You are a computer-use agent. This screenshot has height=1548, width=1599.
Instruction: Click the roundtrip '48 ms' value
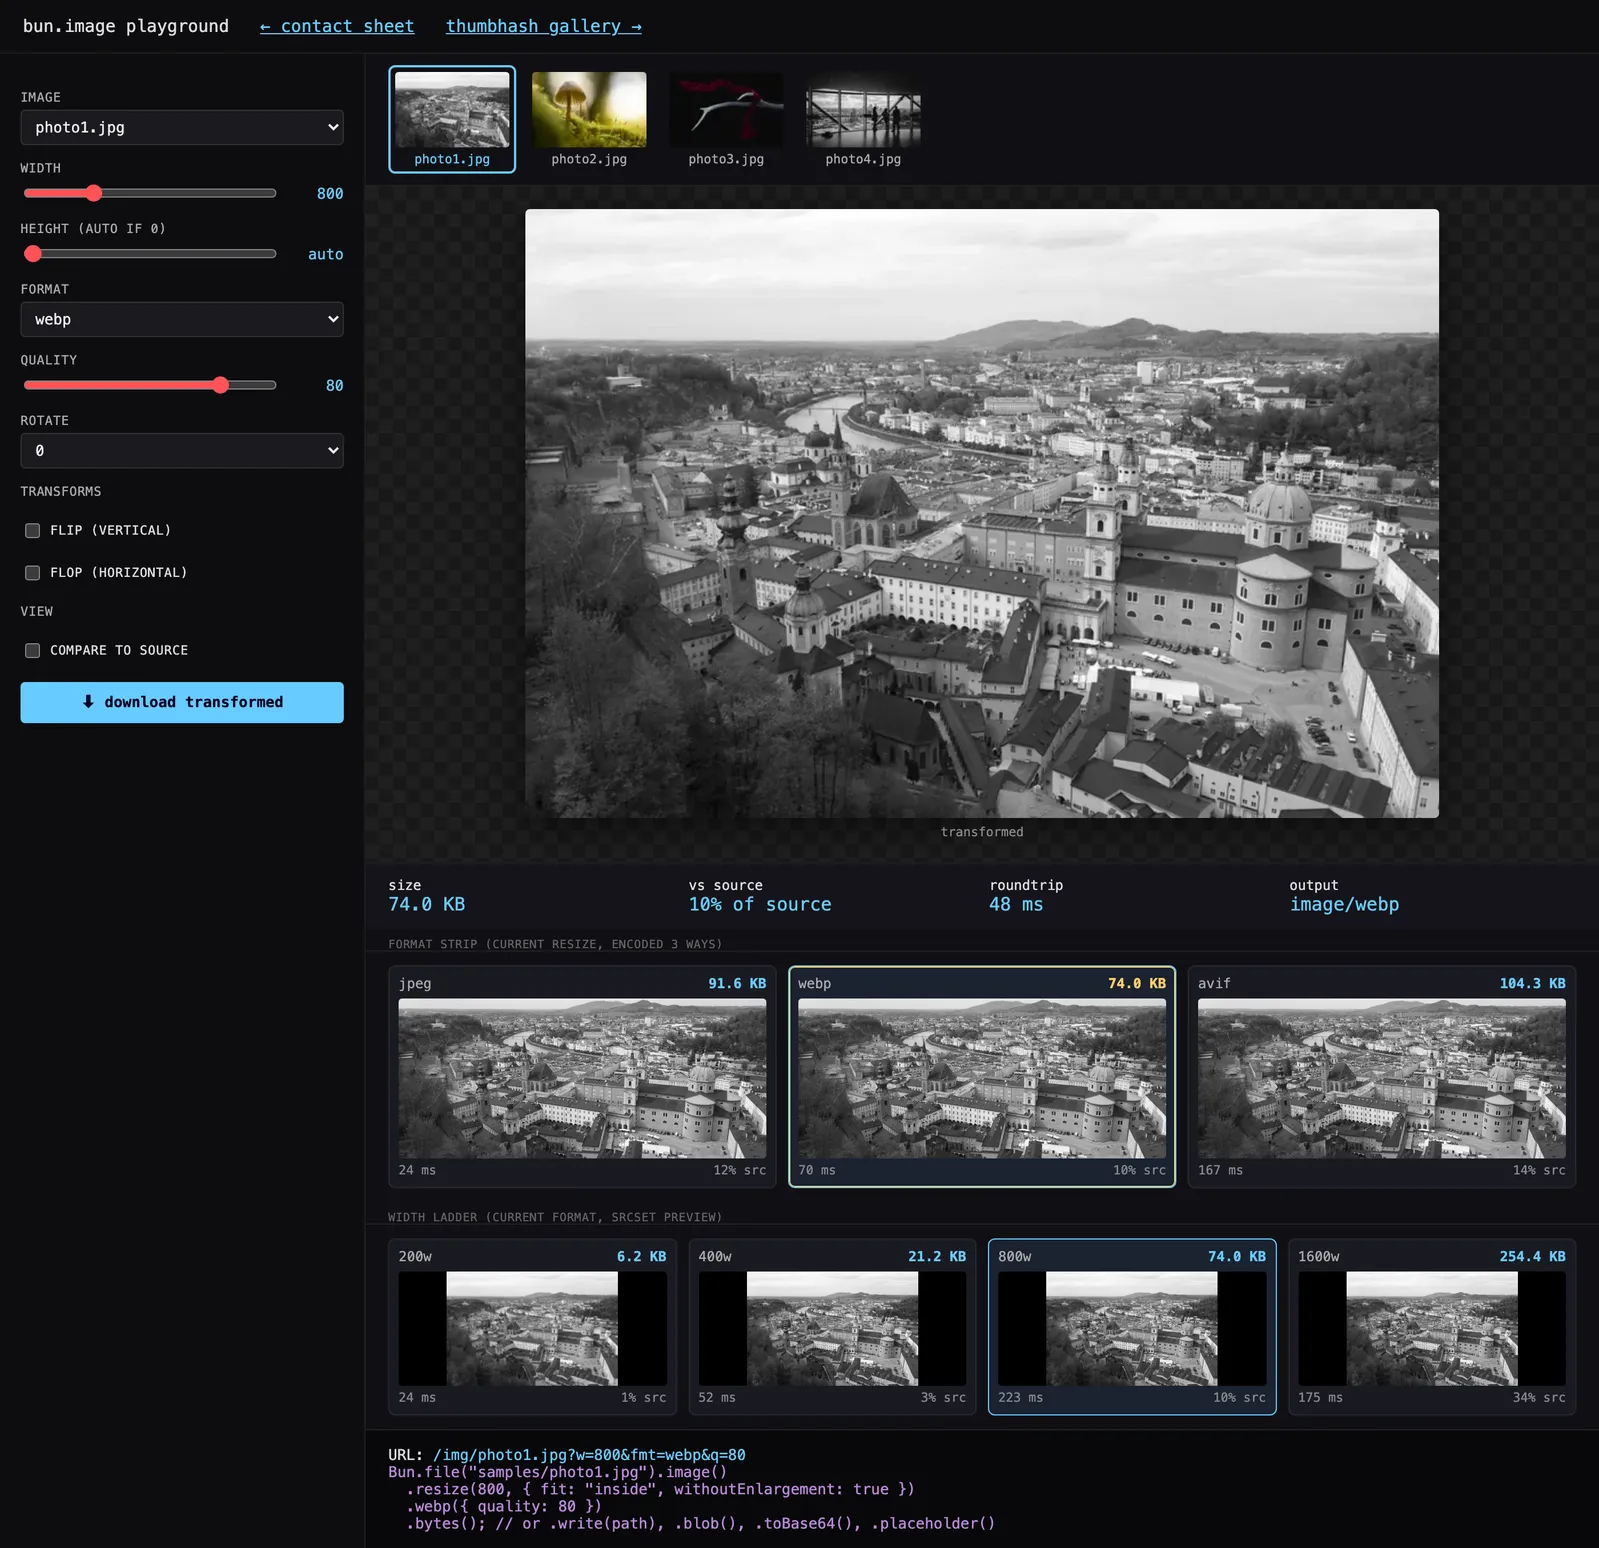point(1016,904)
